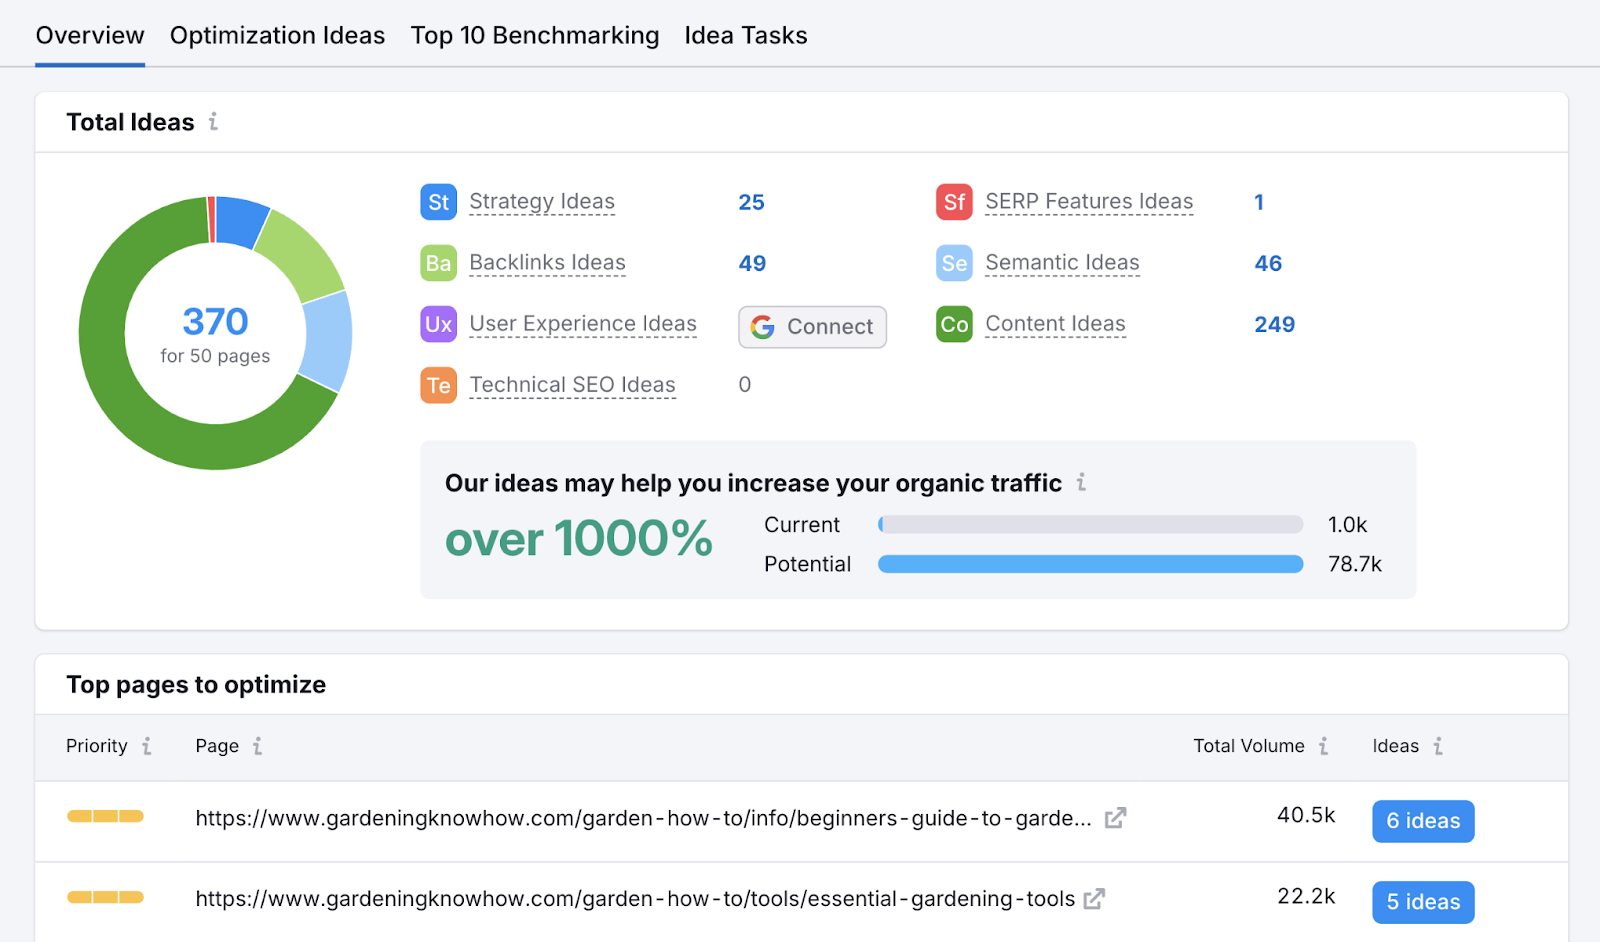Click the SERP Features Ideas red icon
1600x942 pixels.
955,201
